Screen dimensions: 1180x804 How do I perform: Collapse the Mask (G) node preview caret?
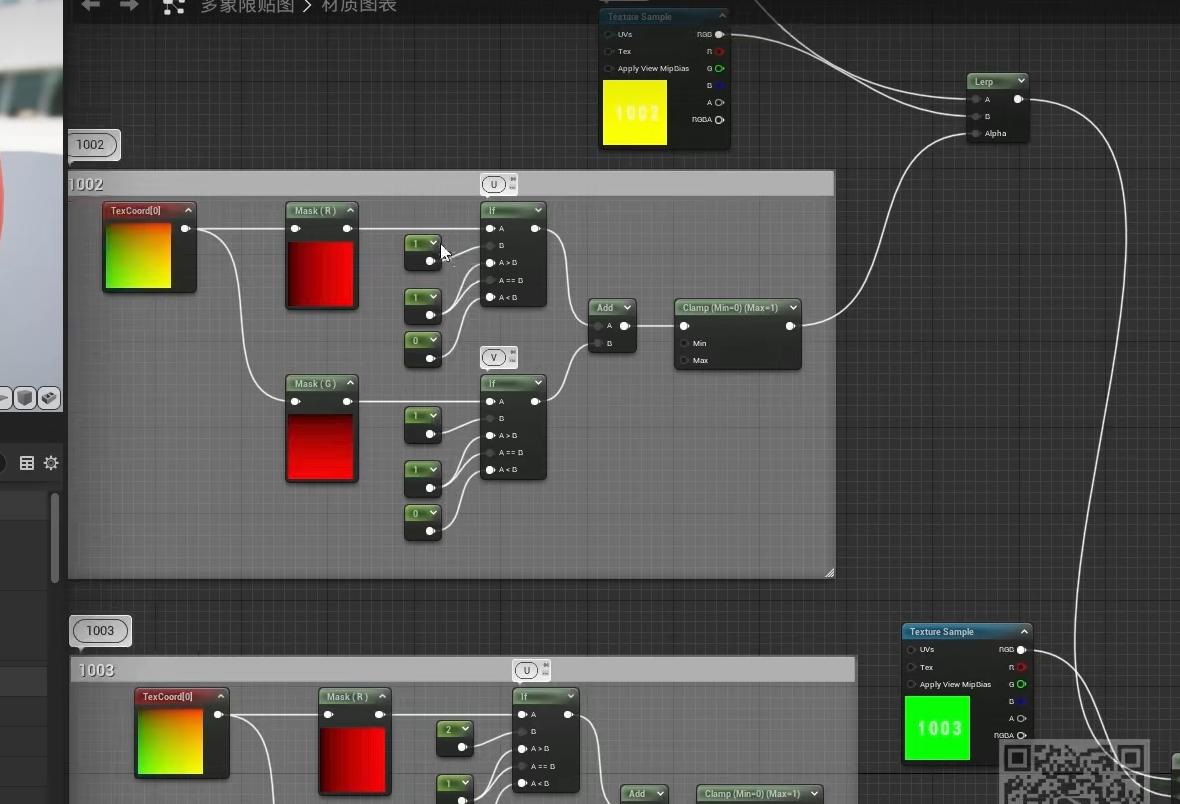tap(350, 383)
